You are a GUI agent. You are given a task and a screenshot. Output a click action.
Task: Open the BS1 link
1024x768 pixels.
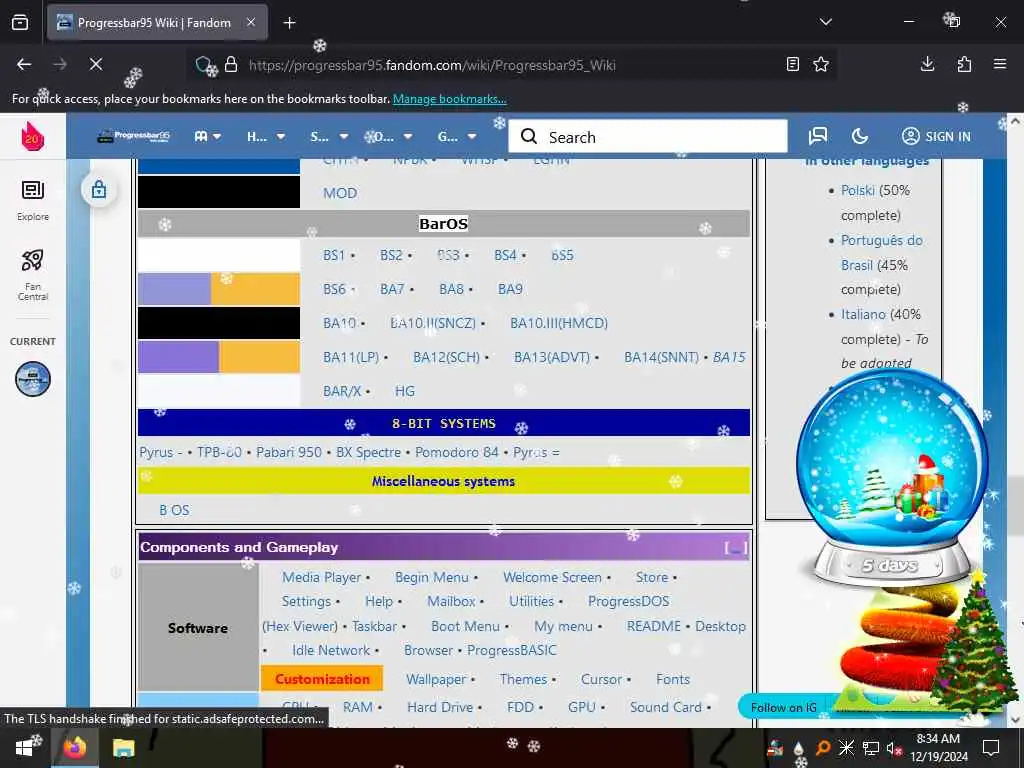(333, 255)
